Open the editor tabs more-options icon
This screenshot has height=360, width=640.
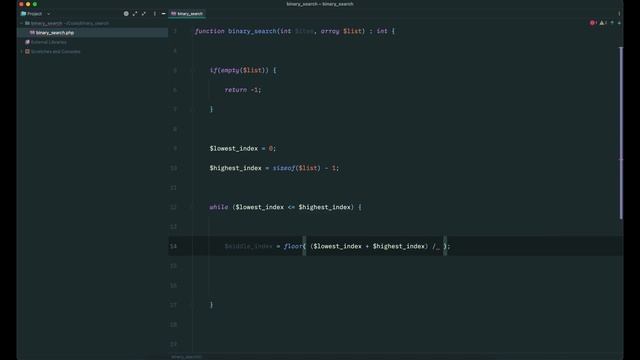point(619,13)
